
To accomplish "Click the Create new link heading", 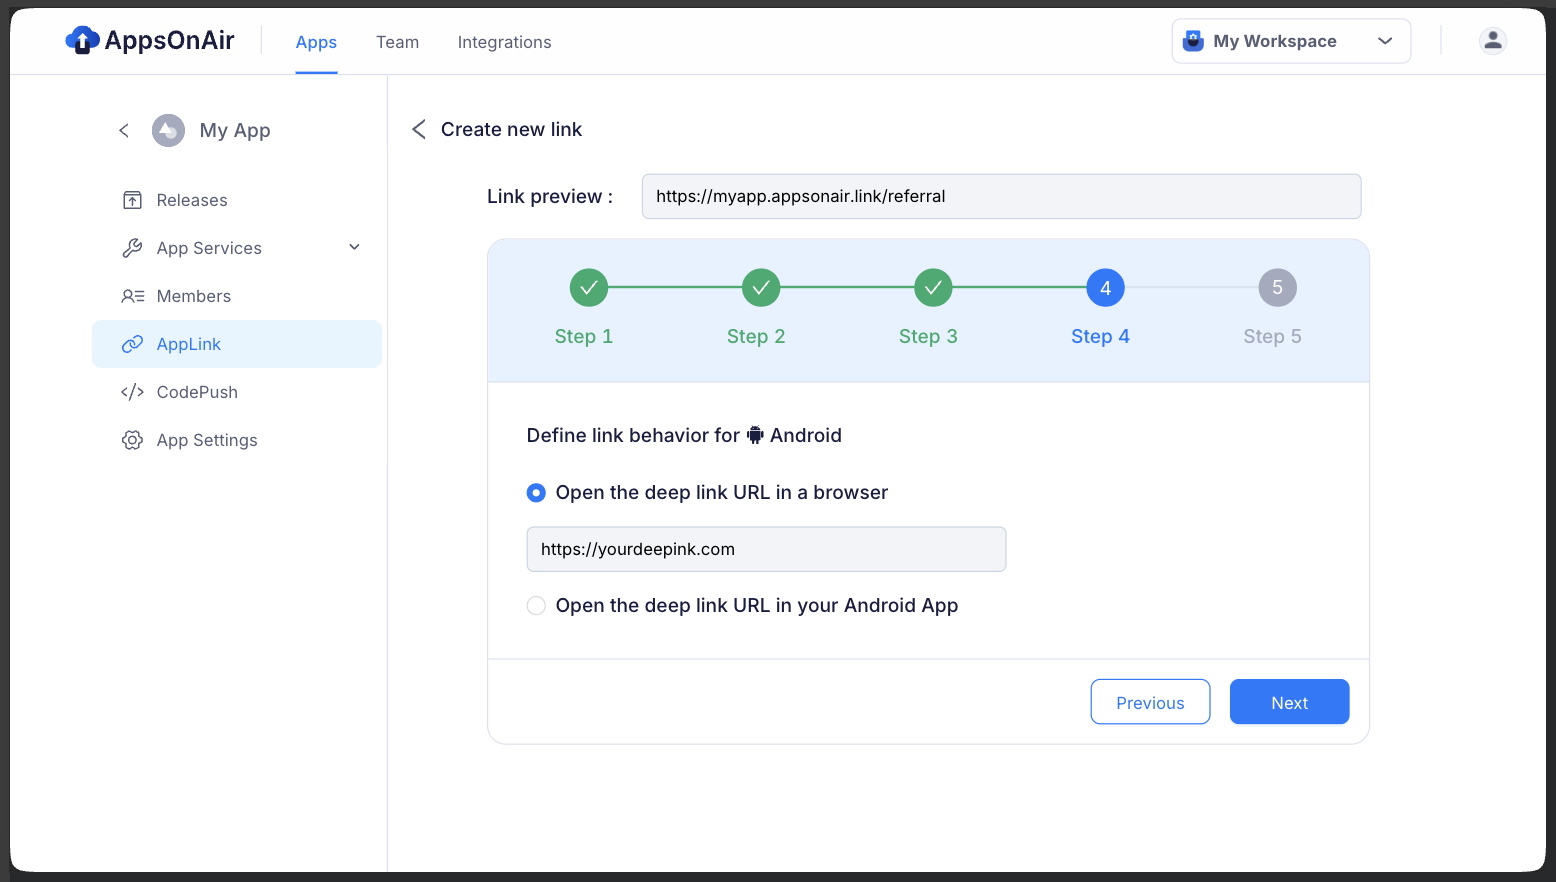I will tap(511, 129).
